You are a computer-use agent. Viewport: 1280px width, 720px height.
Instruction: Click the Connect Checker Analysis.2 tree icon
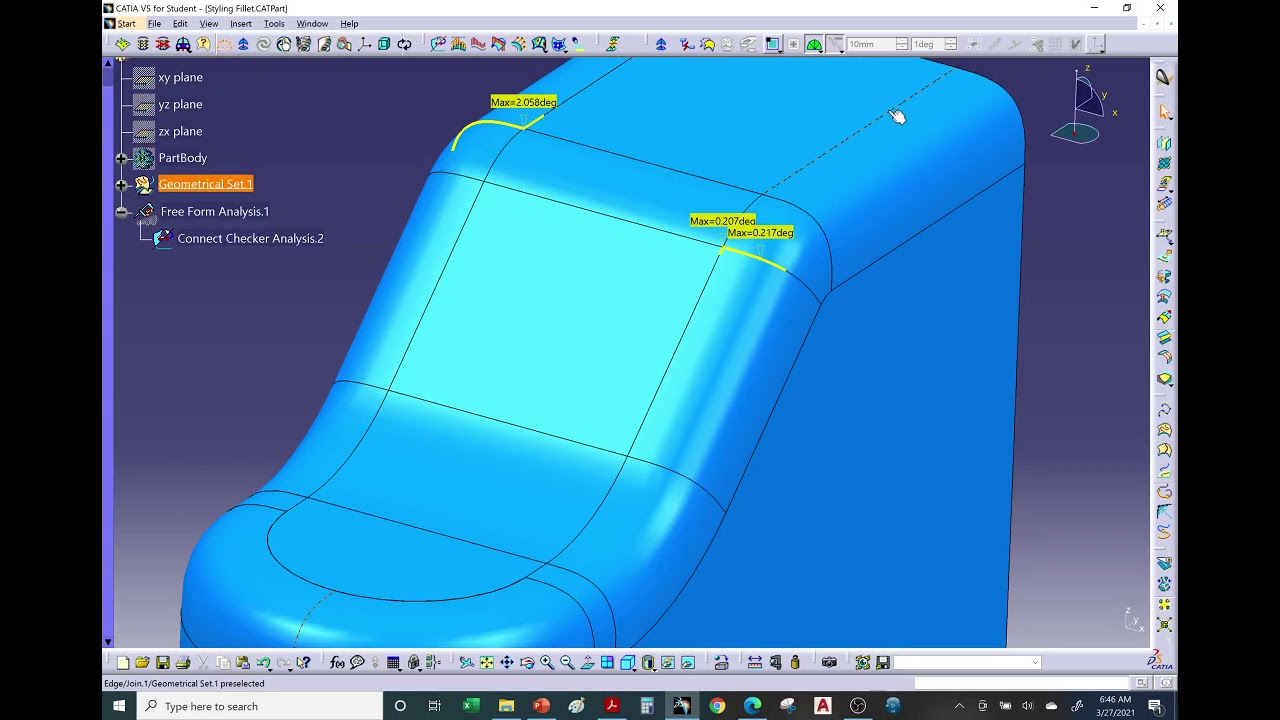tap(162, 238)
